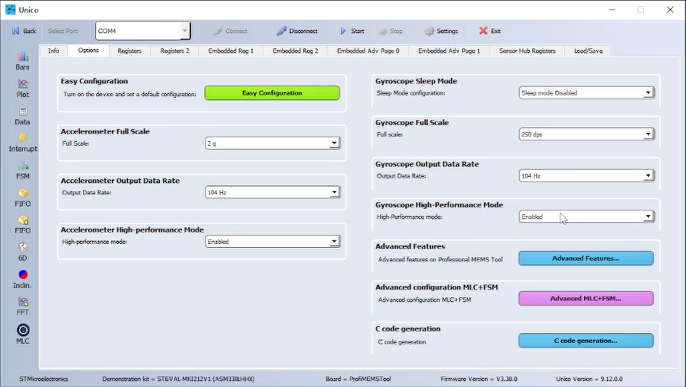
Task: Open the Embedded Adv Page 0 tab
Action: 368,51
